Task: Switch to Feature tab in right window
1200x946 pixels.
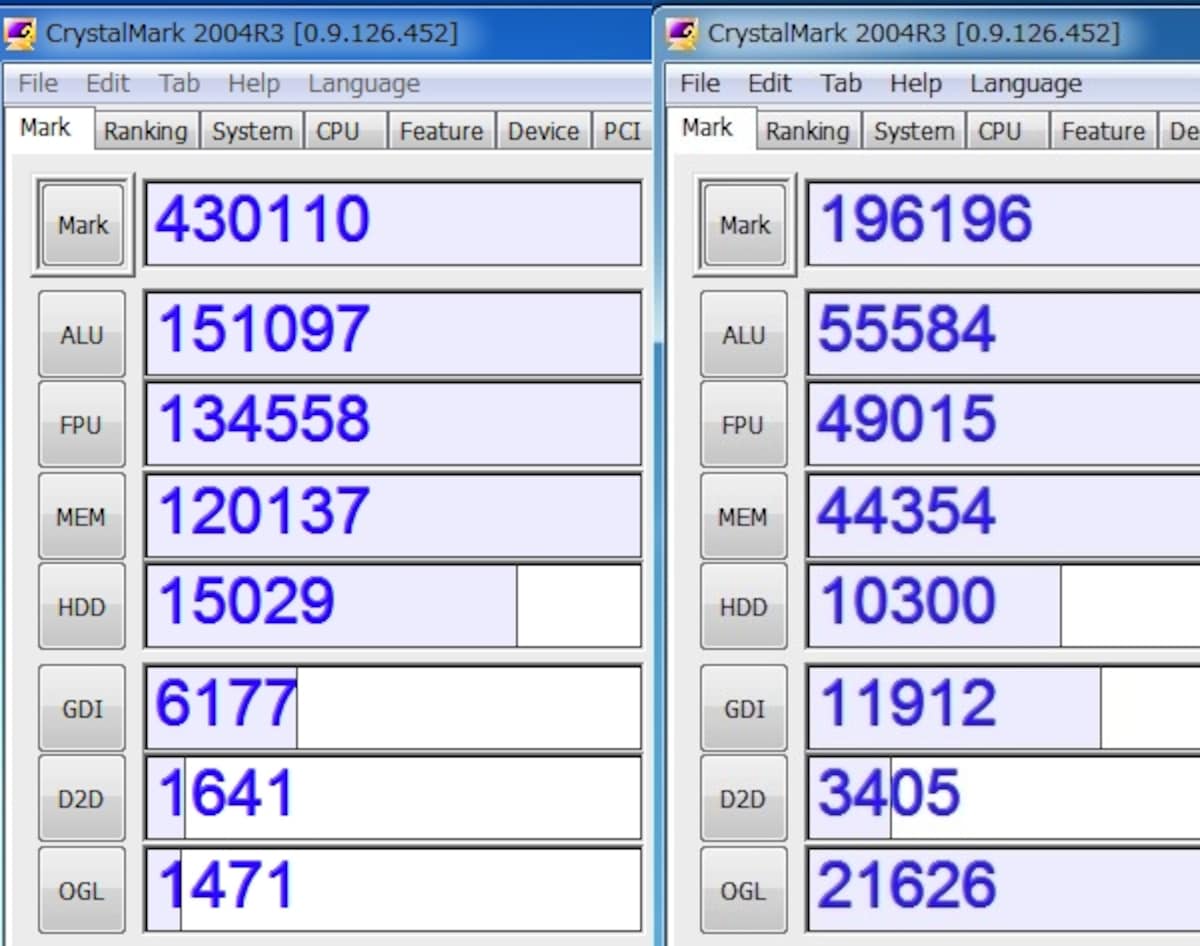Action: (x=1104, y=131)
